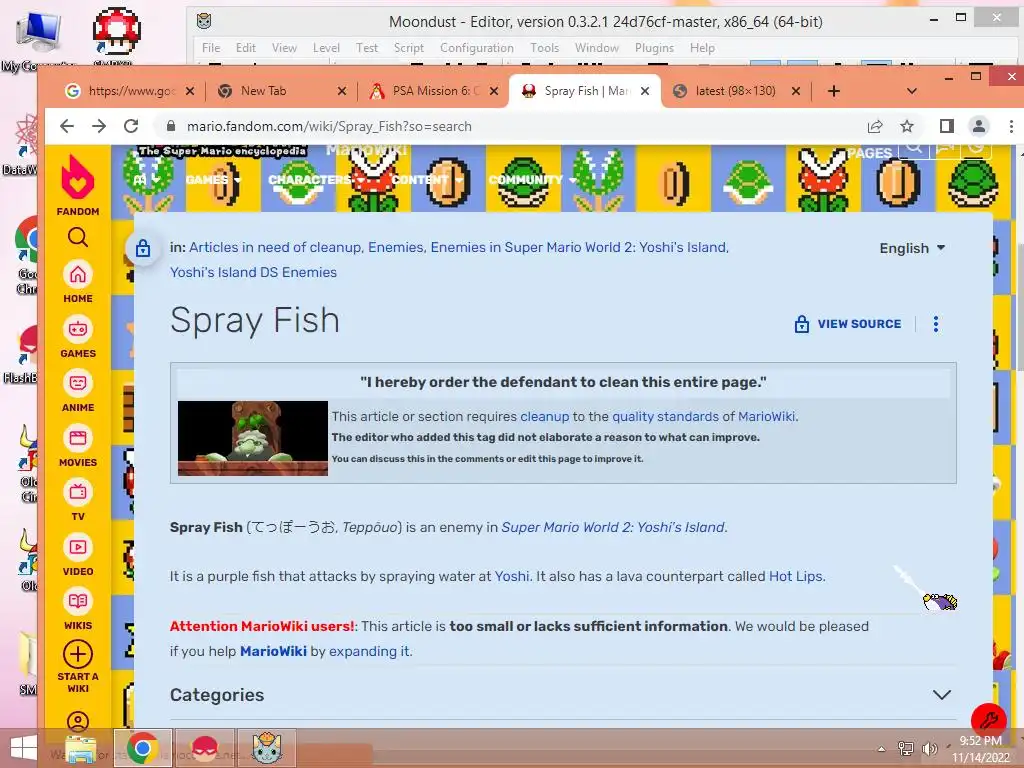Open the TV sidebar icon
Viewport: 1024px width, 768px height.
78,492
